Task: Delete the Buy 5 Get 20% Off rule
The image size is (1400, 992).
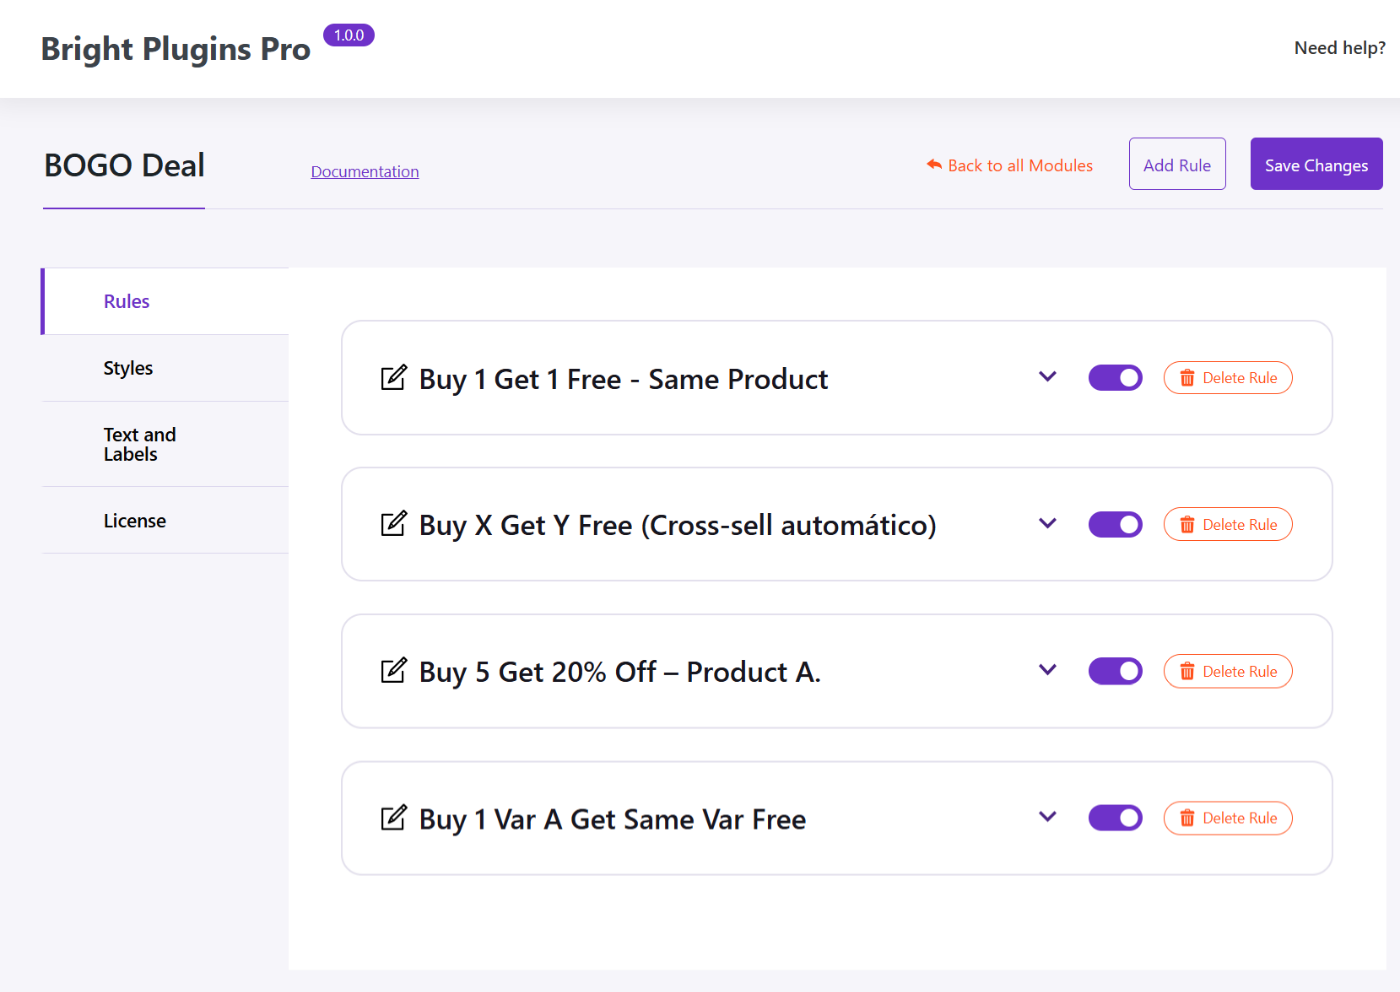Action: pyautogui.click(x=1227, y=671)
